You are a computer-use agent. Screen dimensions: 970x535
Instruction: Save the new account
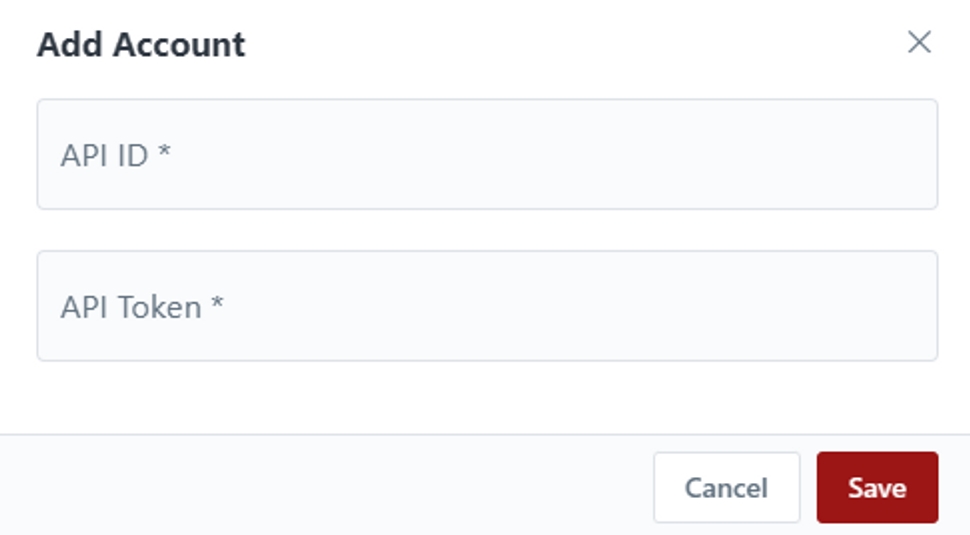pyautogui.click(x=877, y=488)
